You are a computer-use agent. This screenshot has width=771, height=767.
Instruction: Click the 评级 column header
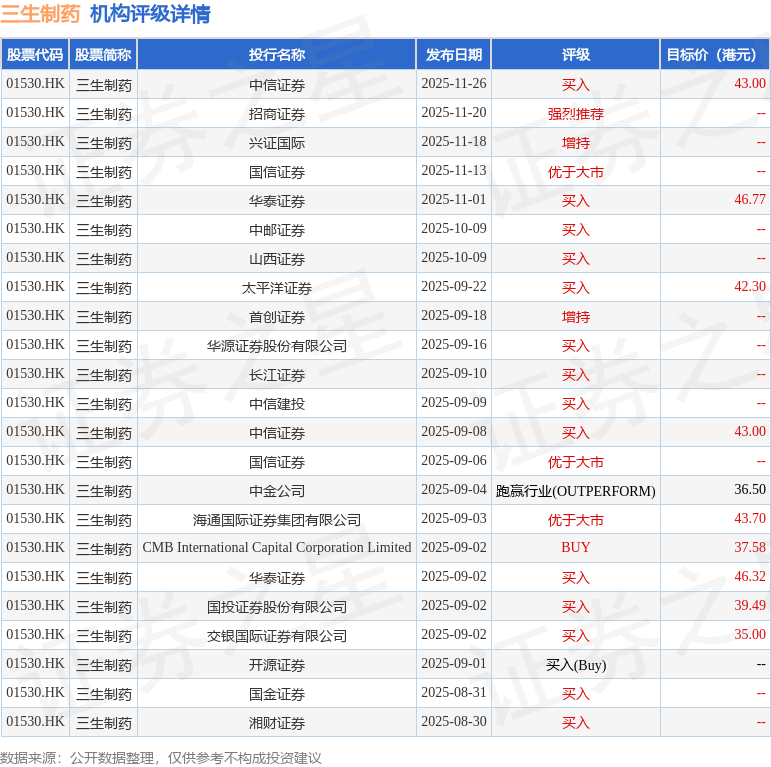click(576, 55)
